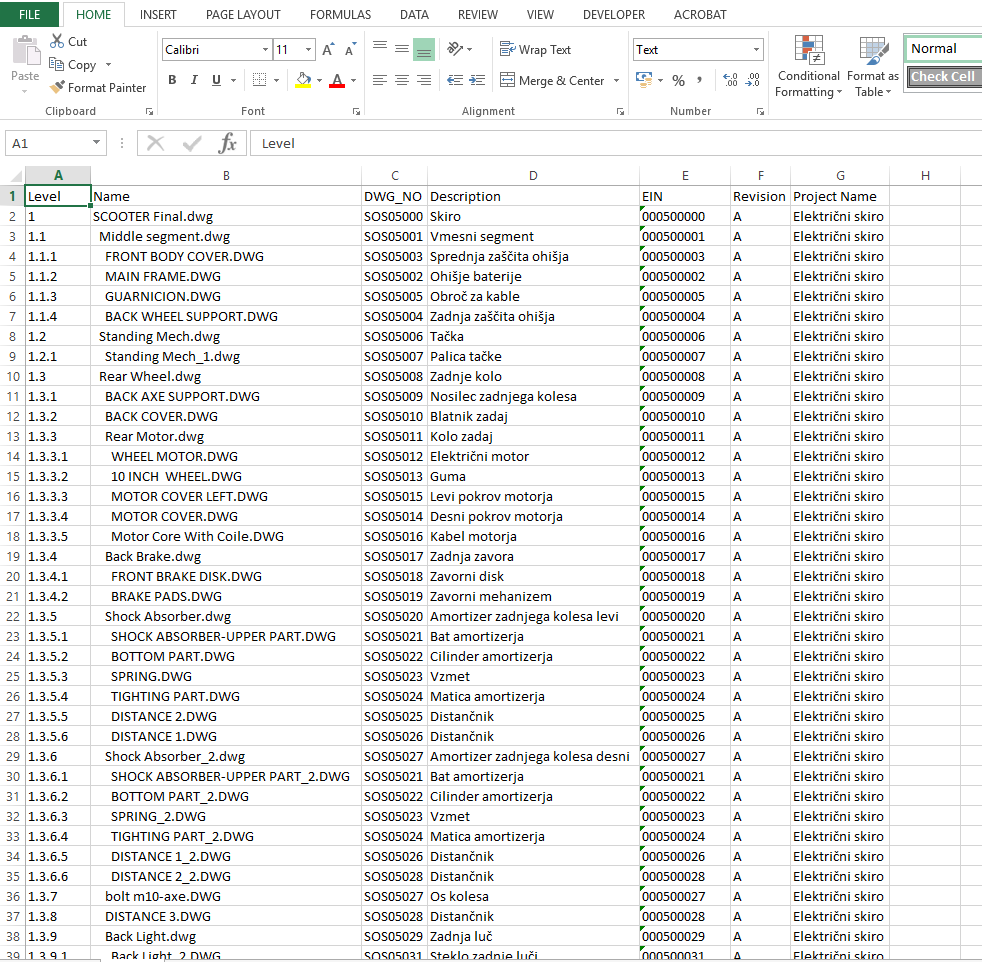Align cell text to the left
The image size is (982, 962).
[x=380, y=80]
